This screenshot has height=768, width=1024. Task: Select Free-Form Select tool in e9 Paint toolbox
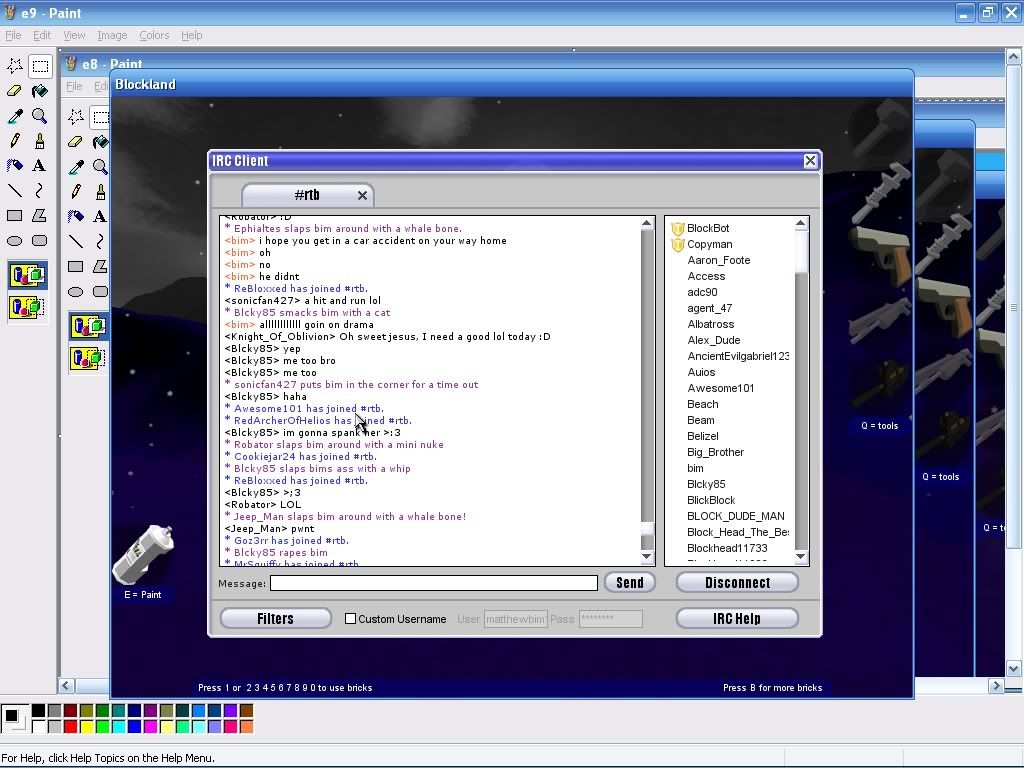(14, 66)
